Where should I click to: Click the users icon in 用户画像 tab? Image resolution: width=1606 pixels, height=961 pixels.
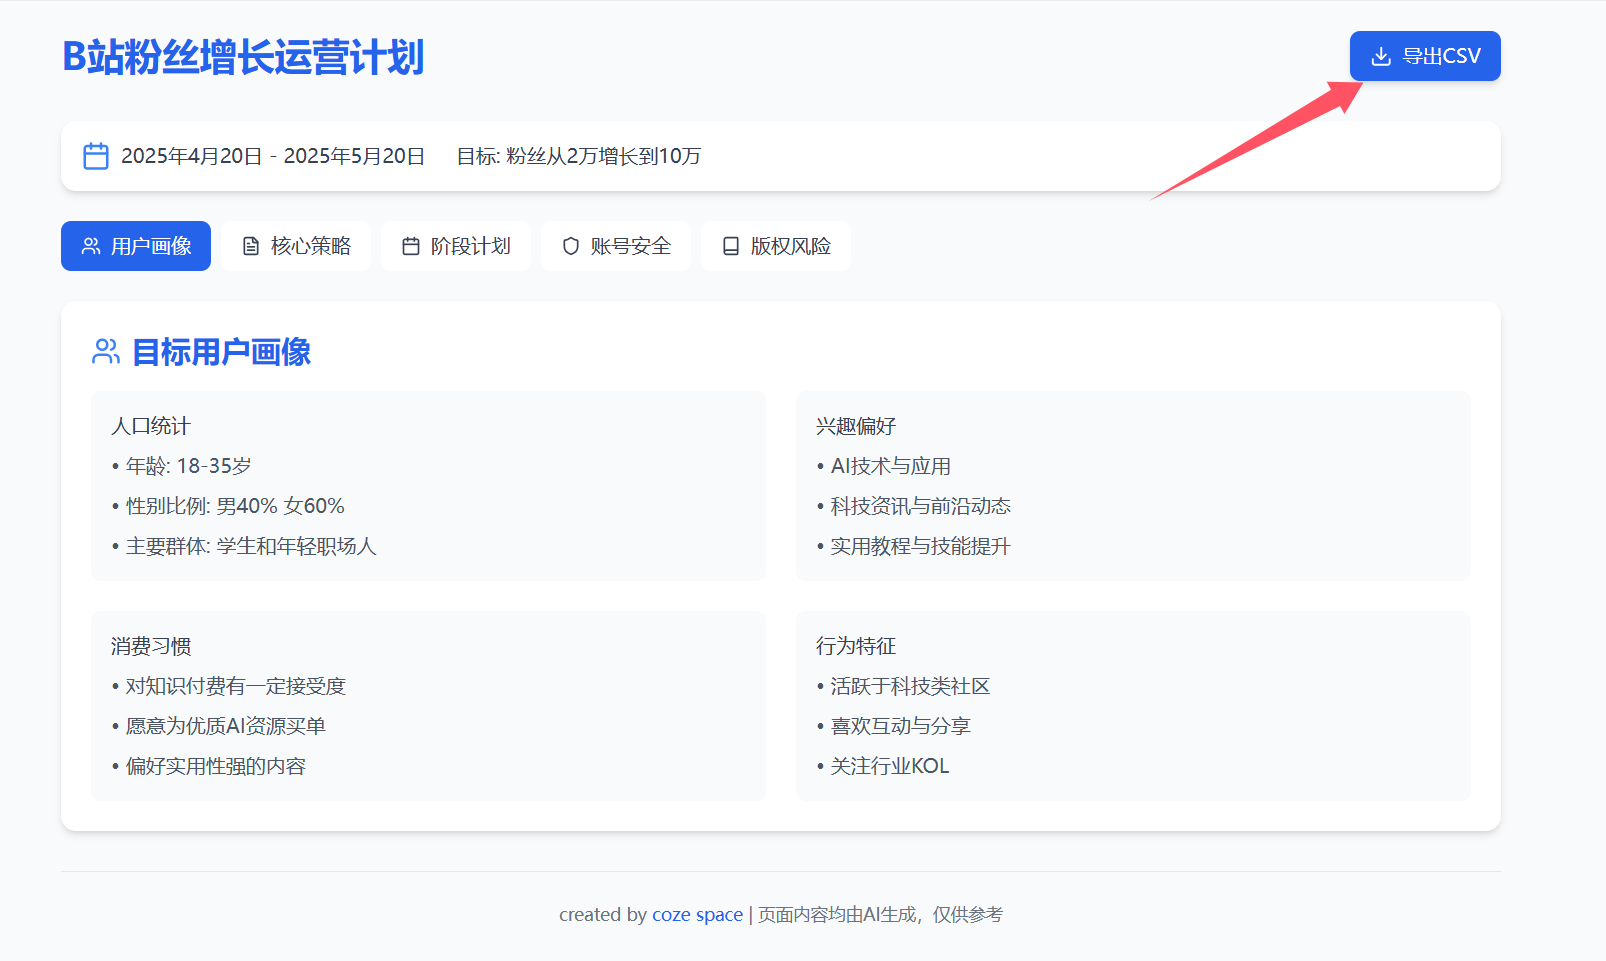tap(91, 246)
